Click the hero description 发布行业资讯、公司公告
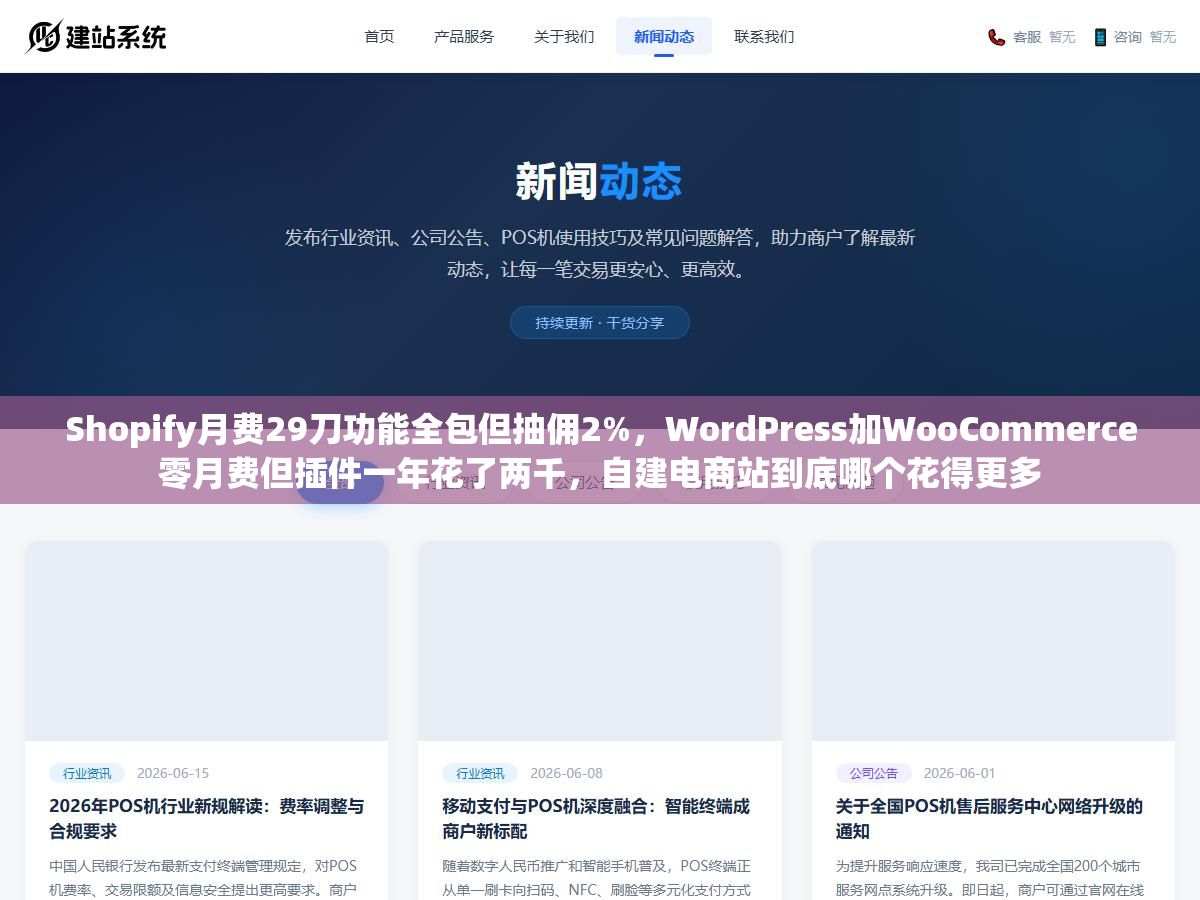This screenshot has height=900, width=1200. [x=600, y=253]
